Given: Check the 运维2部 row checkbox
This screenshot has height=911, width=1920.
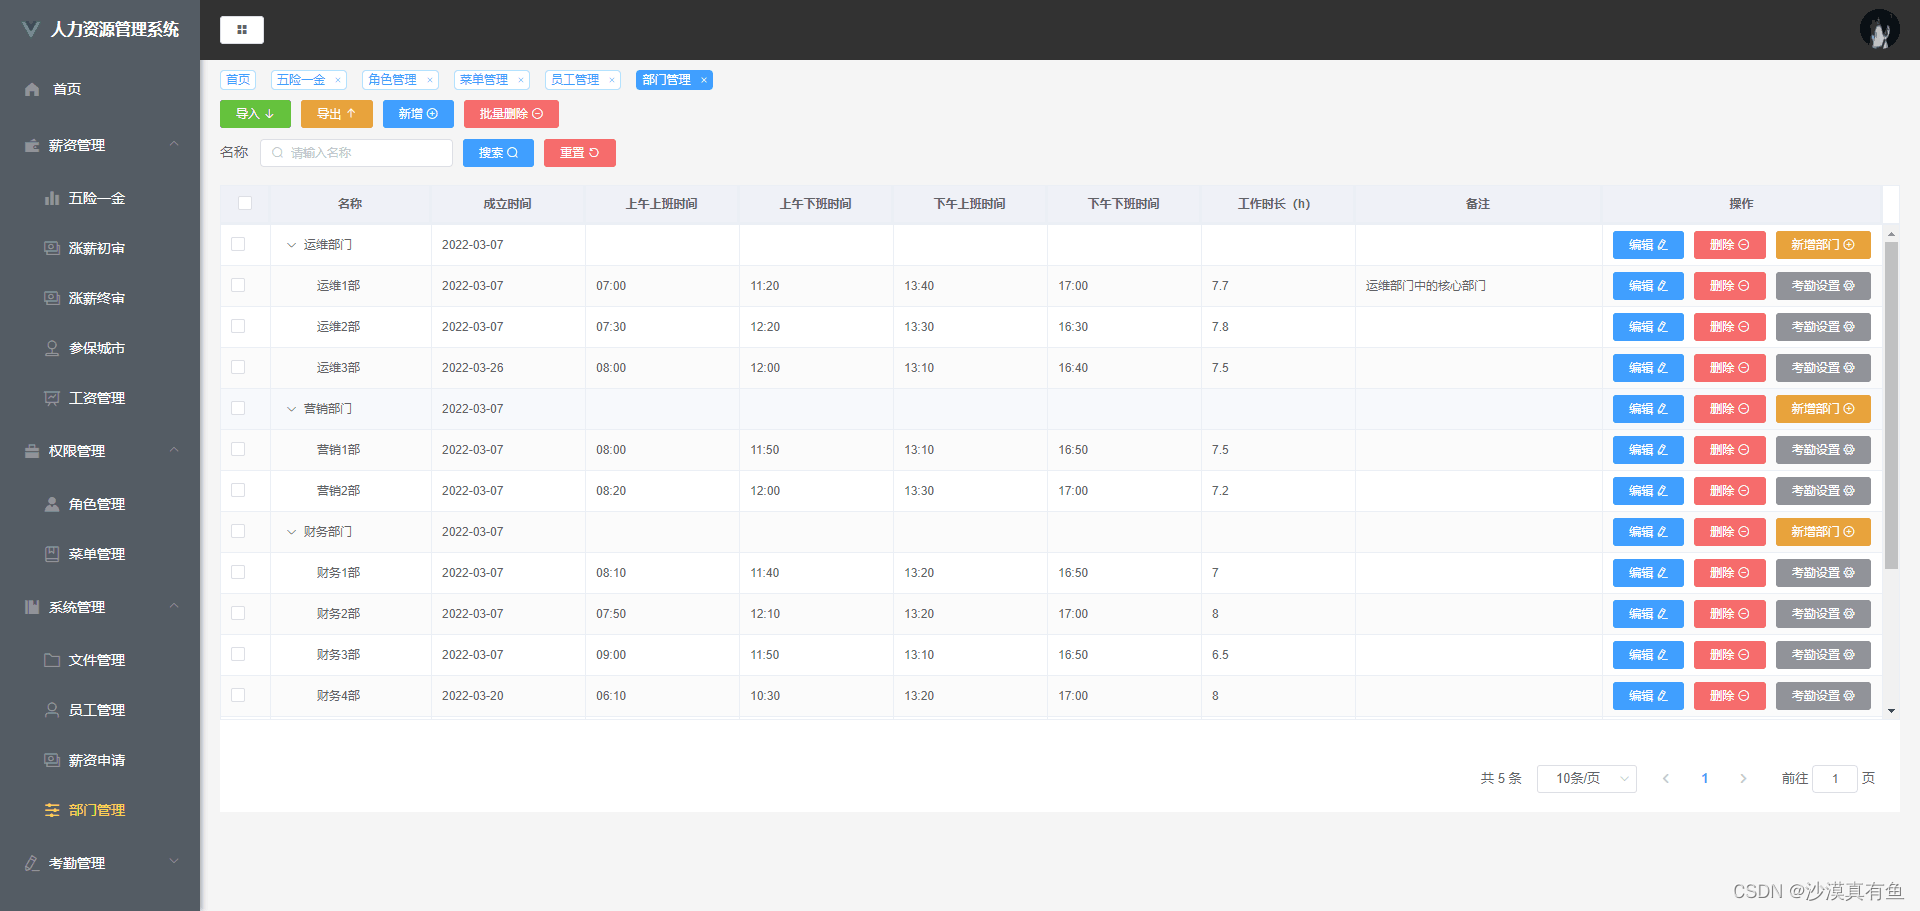Looking at the screenshot, I should [238, 326].
